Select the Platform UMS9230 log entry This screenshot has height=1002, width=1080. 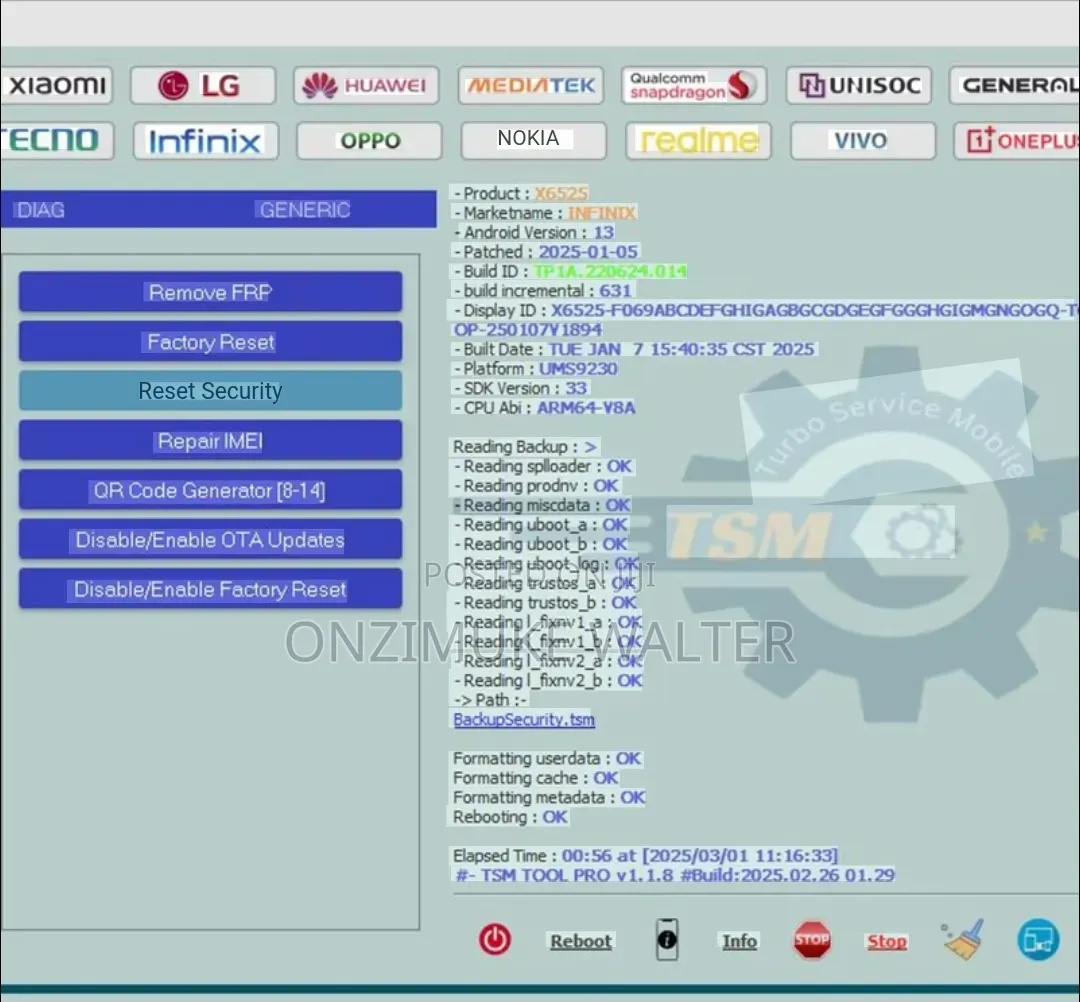click(535, 369)
